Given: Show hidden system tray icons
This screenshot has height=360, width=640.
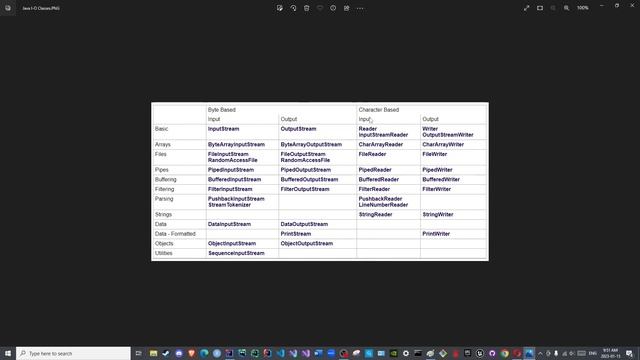Looking at the screenshot, I should click(540, 353).
